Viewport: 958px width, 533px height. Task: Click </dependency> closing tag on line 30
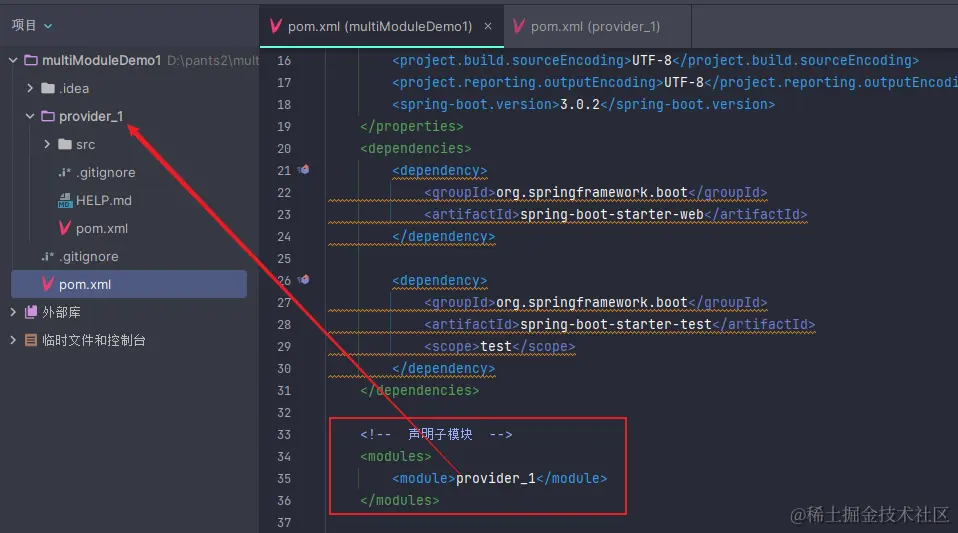coord(444,369)
